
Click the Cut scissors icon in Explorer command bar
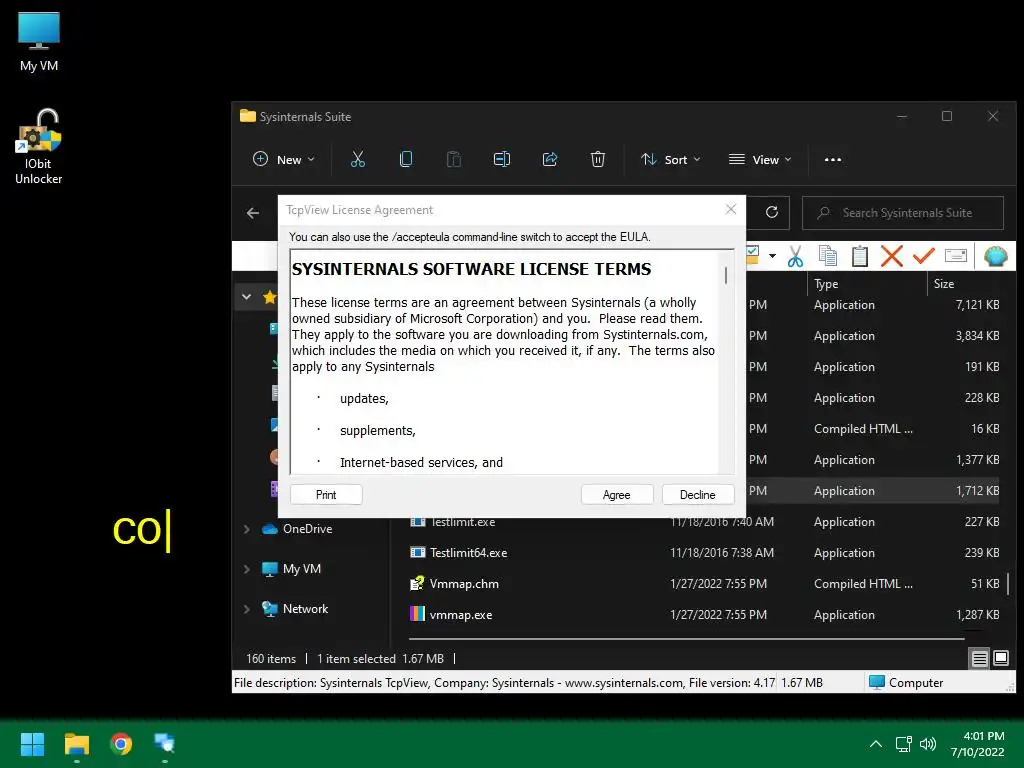(358, 159)
